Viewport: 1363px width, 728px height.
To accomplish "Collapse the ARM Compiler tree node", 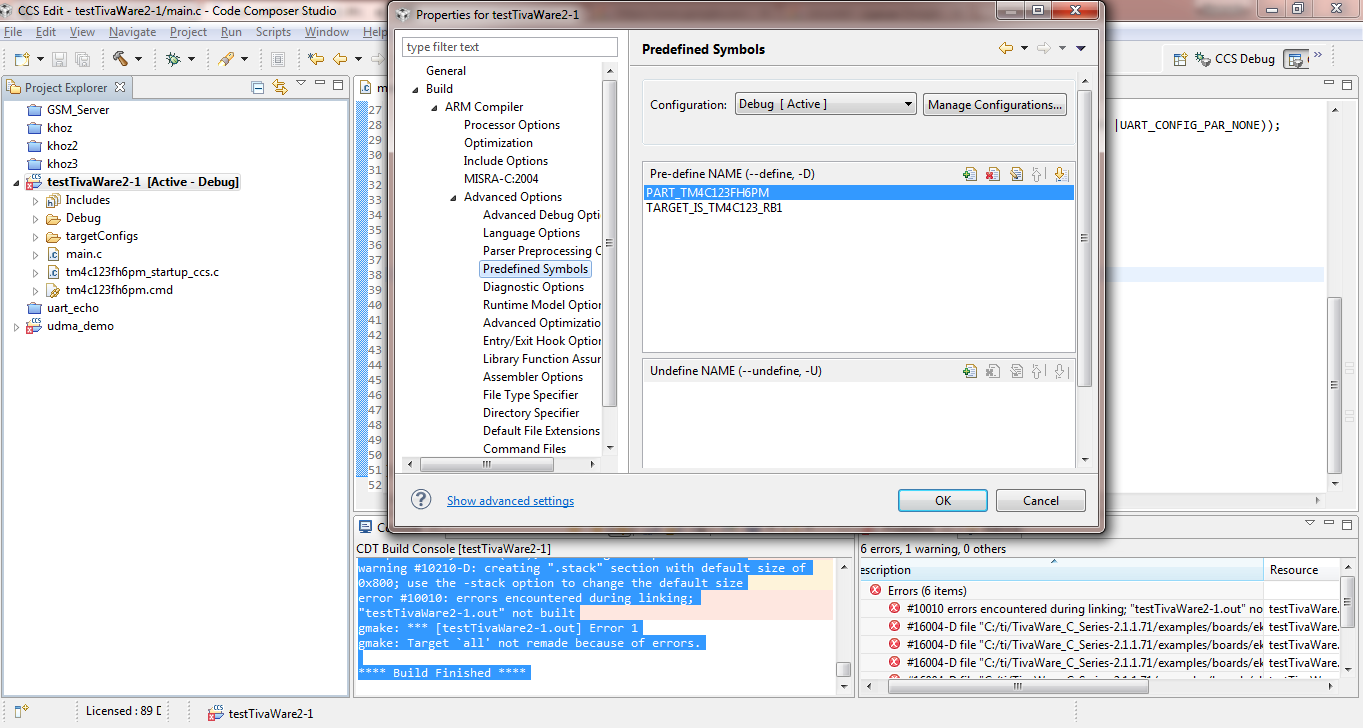I will tap(435, 107).
